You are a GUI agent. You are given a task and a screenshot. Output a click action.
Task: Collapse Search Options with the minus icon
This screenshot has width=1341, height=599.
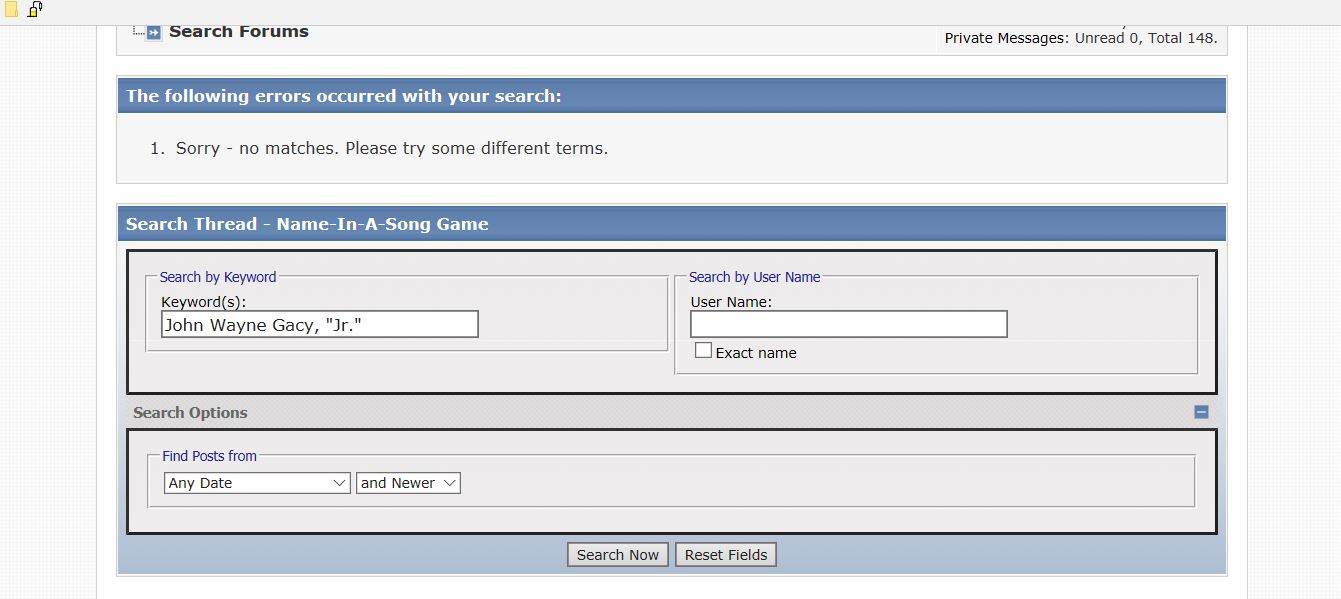point(1201,412)
